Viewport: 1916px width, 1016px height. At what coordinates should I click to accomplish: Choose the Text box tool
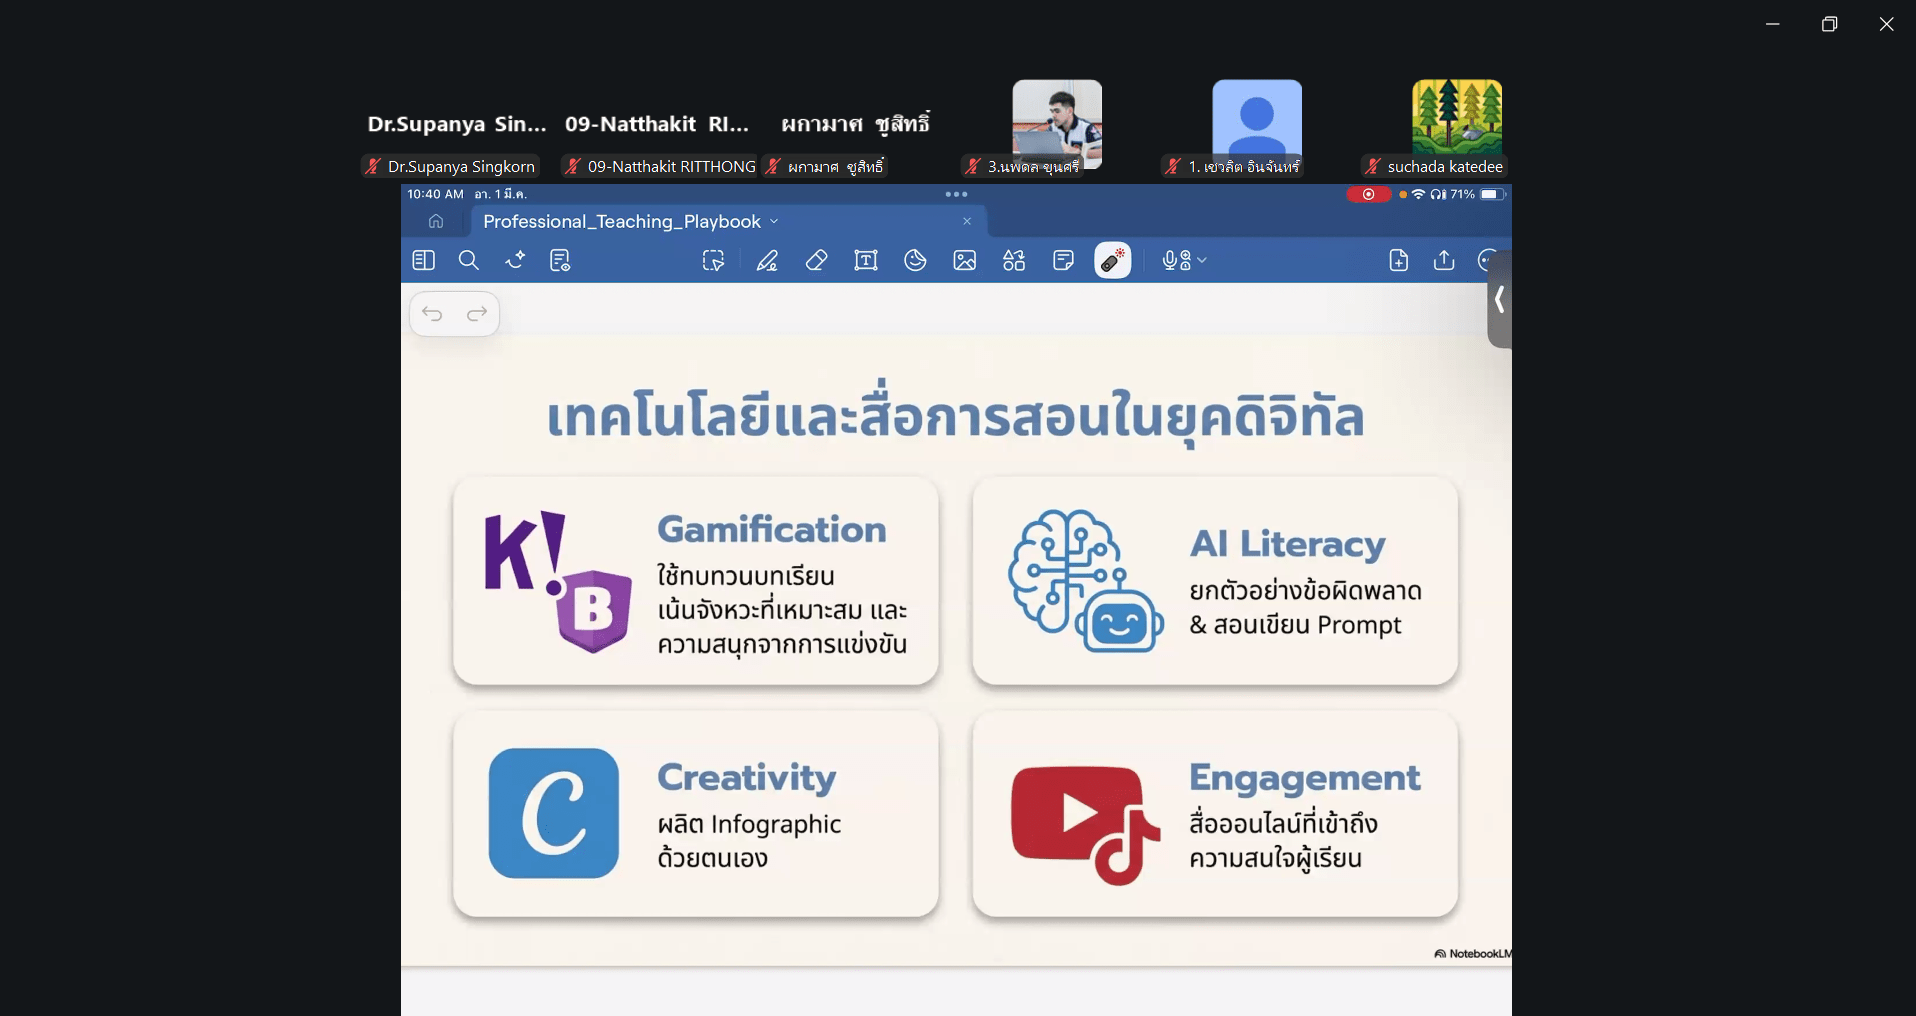tap(866, 261)
